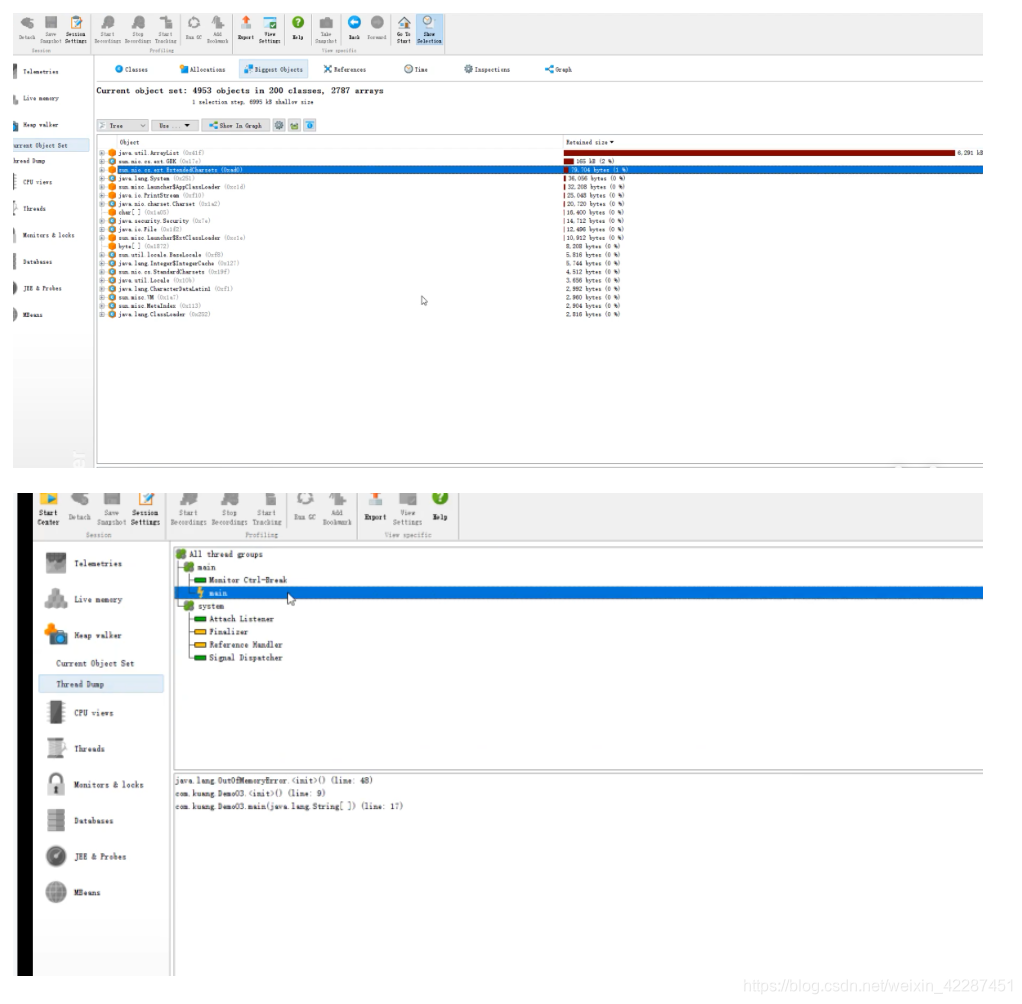Click the Forward button in upper toolbar
The image size is (1022, 1004).
(377, 29)
